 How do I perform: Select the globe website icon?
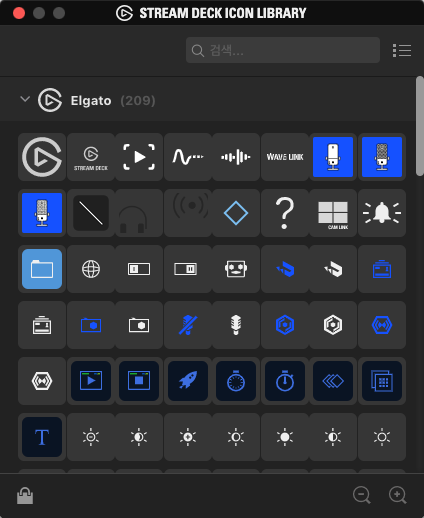pyautogui.click(x=91, y=269)
